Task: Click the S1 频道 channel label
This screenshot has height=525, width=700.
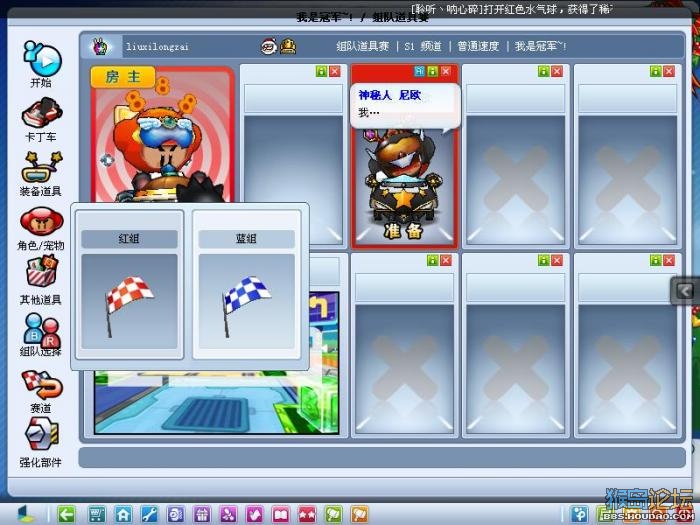Action: click(423, 46)
